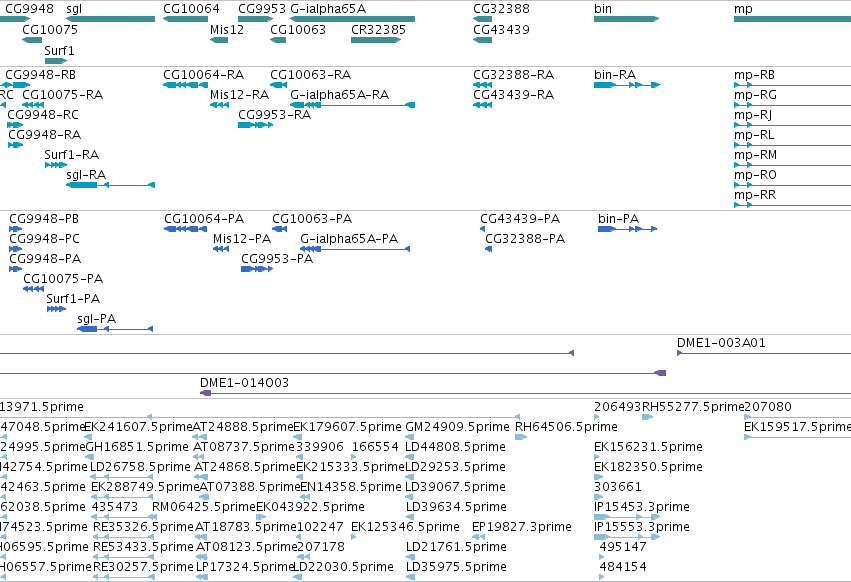Click the bin-RA transcript label
The image size is (851, 582).
point(615,75)
